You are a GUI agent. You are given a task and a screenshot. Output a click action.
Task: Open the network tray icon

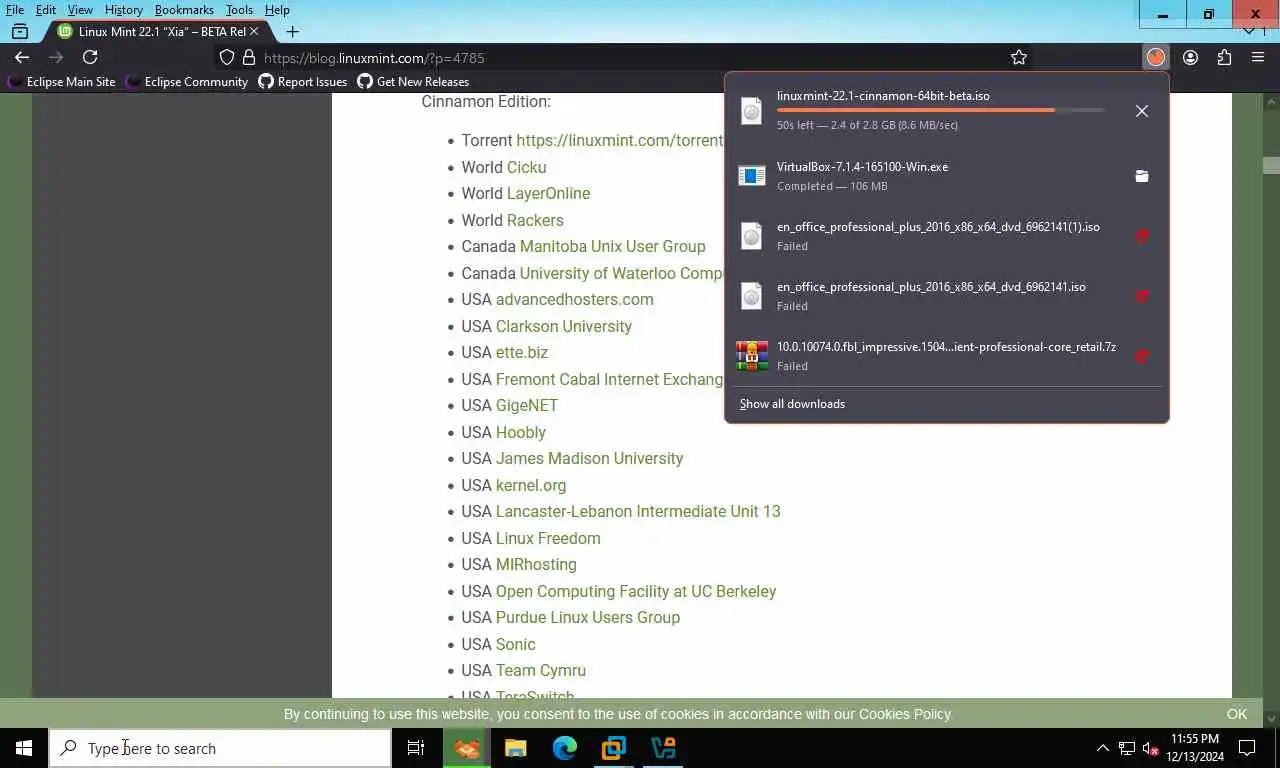click(x=1126, y=748)
